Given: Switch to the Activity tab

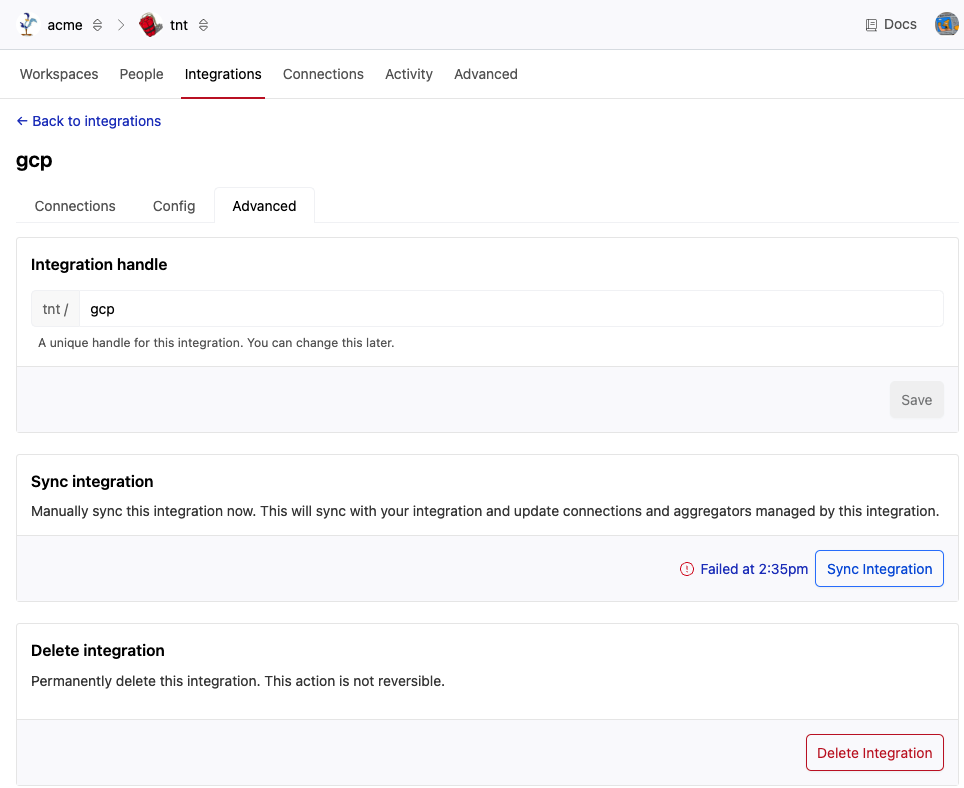Looking at the screenshot, I should 409,74.
